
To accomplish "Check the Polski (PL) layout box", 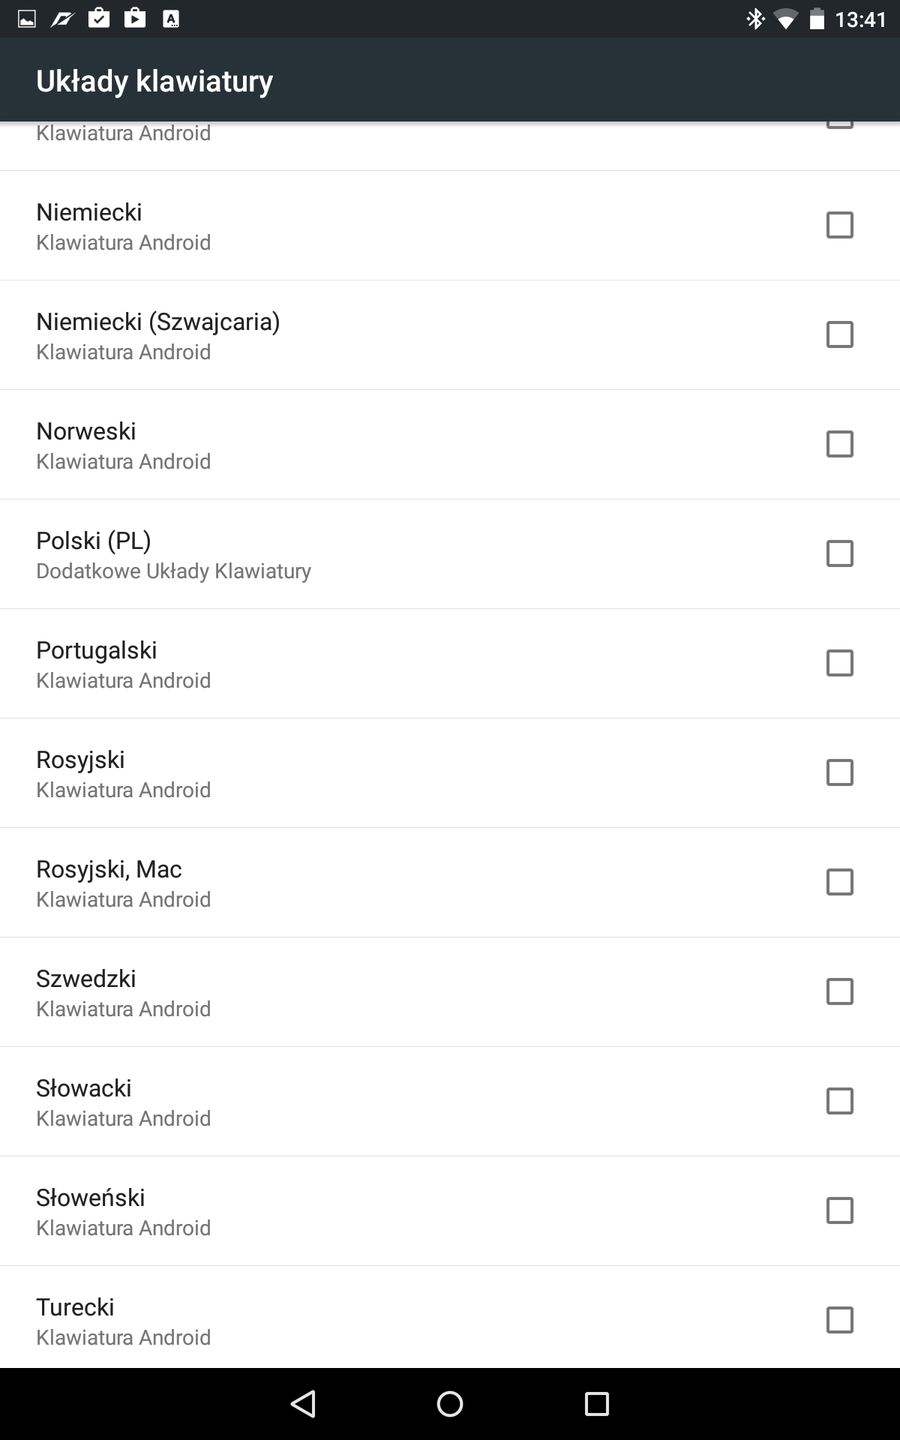I will click(x=840, y=554).
